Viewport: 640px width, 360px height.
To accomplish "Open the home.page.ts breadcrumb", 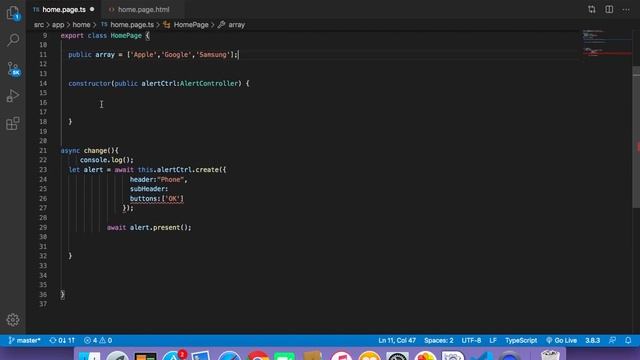I will [132, 25].
